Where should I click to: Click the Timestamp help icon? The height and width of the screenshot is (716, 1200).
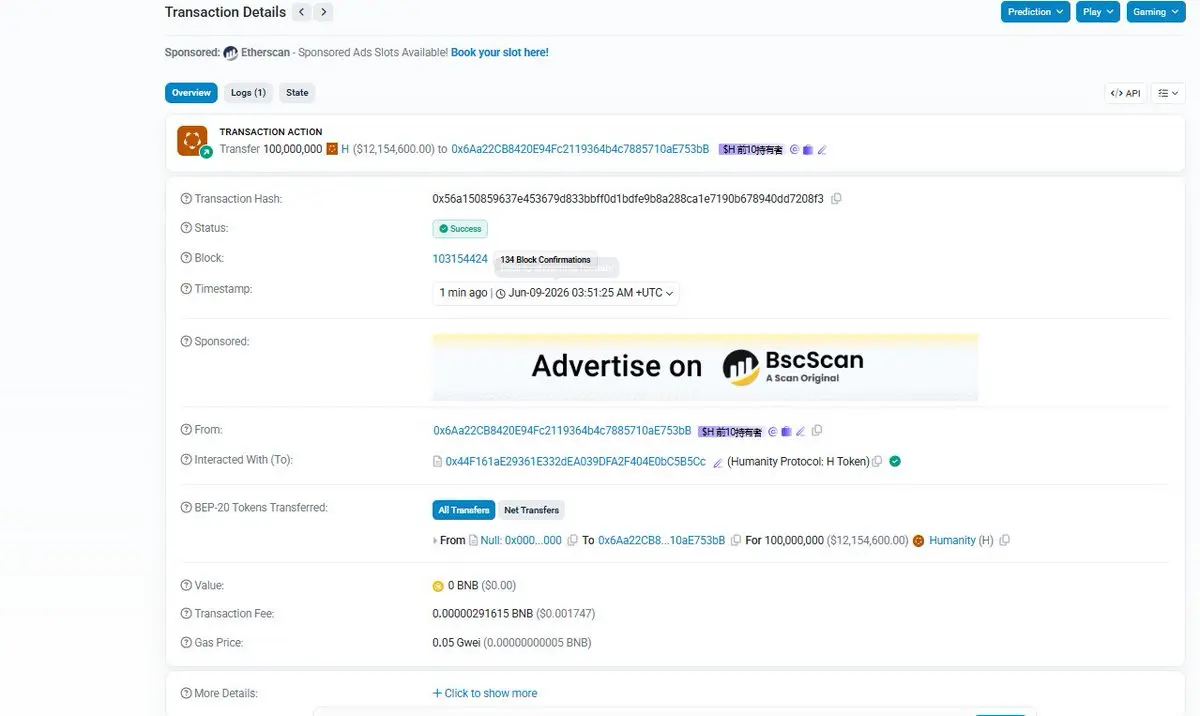[x=186, y=289]
